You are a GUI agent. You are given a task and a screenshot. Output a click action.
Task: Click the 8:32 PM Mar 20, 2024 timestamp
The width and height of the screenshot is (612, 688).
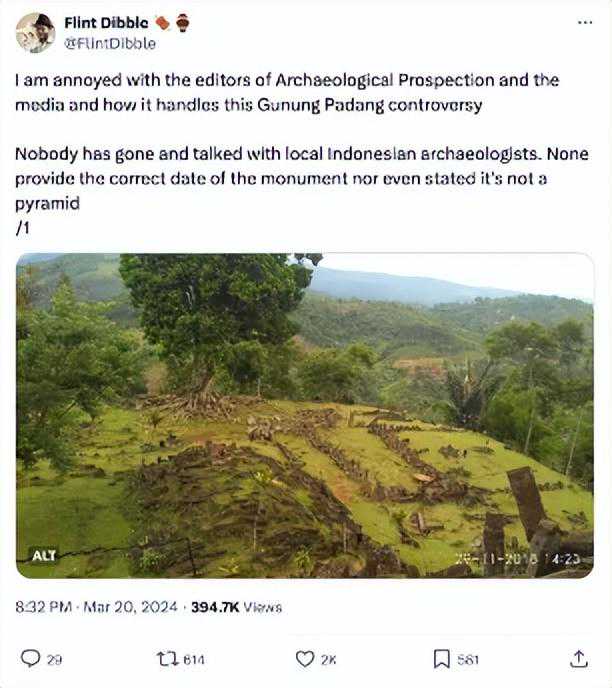[96, 607]
